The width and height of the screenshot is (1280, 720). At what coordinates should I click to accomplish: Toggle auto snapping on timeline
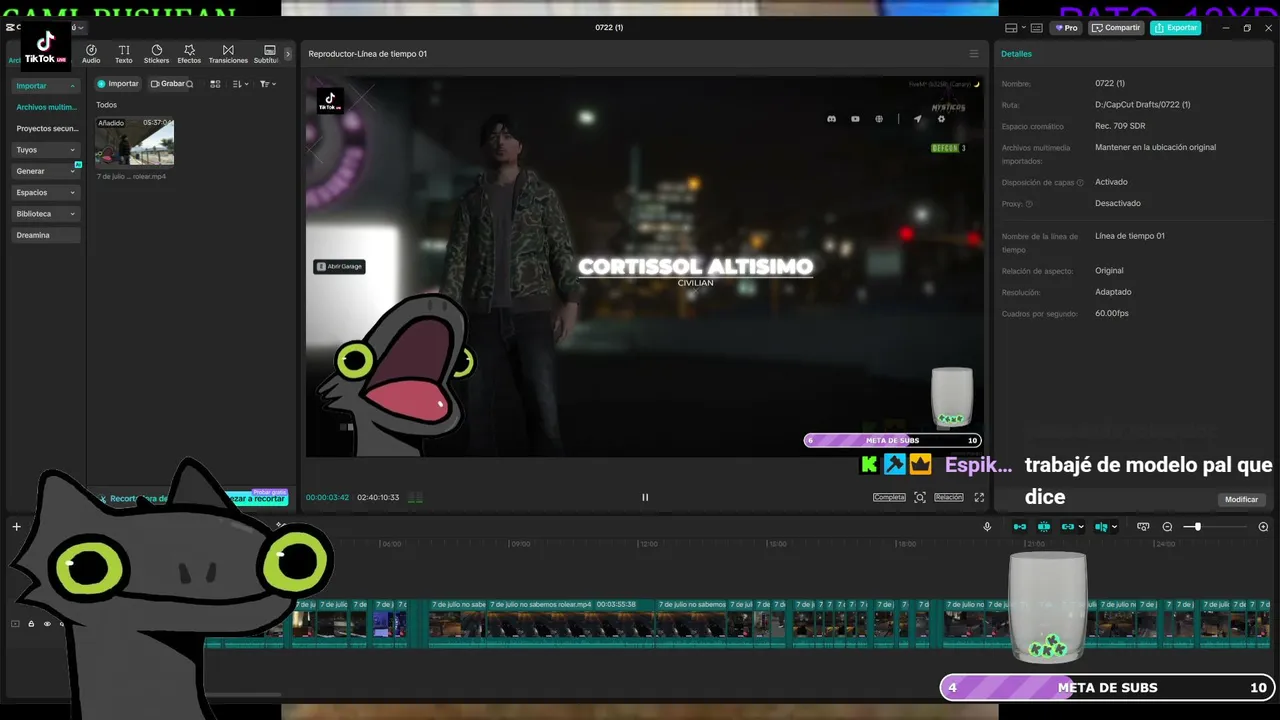(x=1044, y=527)
